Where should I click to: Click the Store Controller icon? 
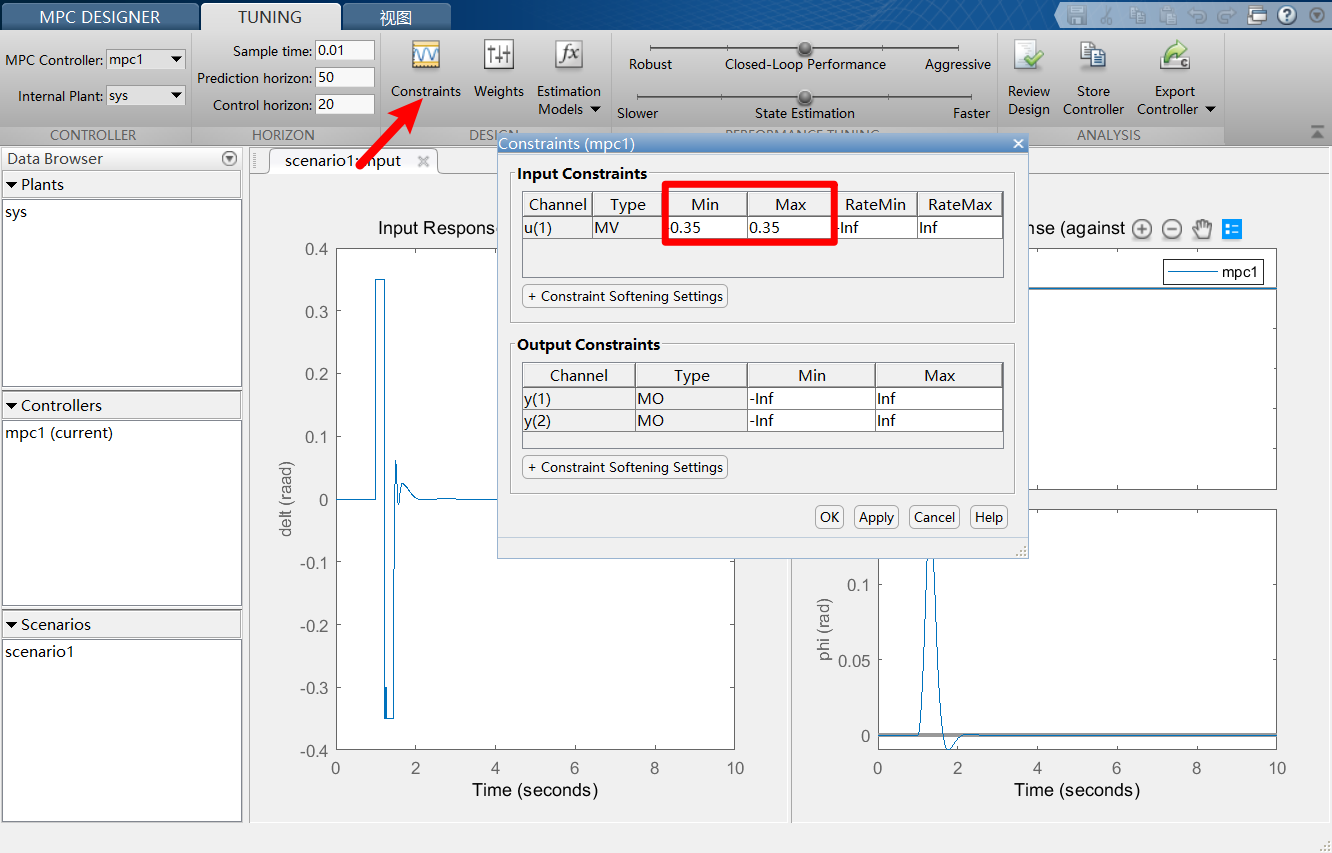click(1093, 55)
